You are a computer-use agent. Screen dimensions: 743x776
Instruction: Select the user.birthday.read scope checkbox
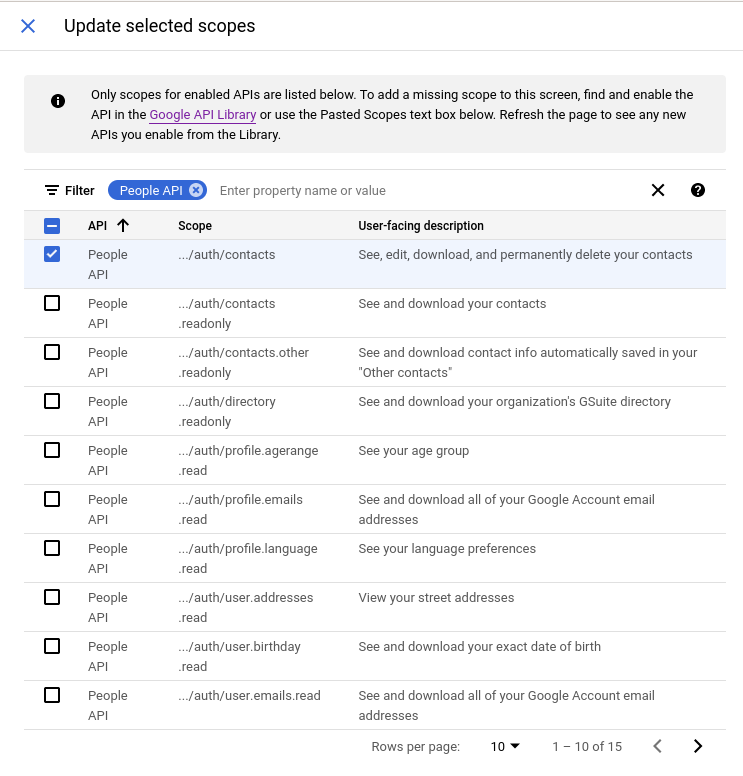click(x=52, y=646)
